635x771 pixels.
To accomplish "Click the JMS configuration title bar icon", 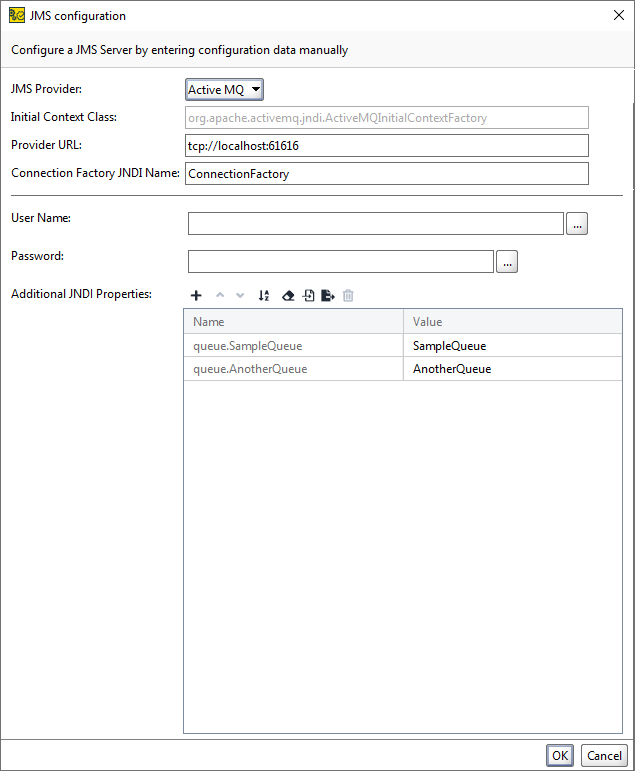I will coord(17,16).
